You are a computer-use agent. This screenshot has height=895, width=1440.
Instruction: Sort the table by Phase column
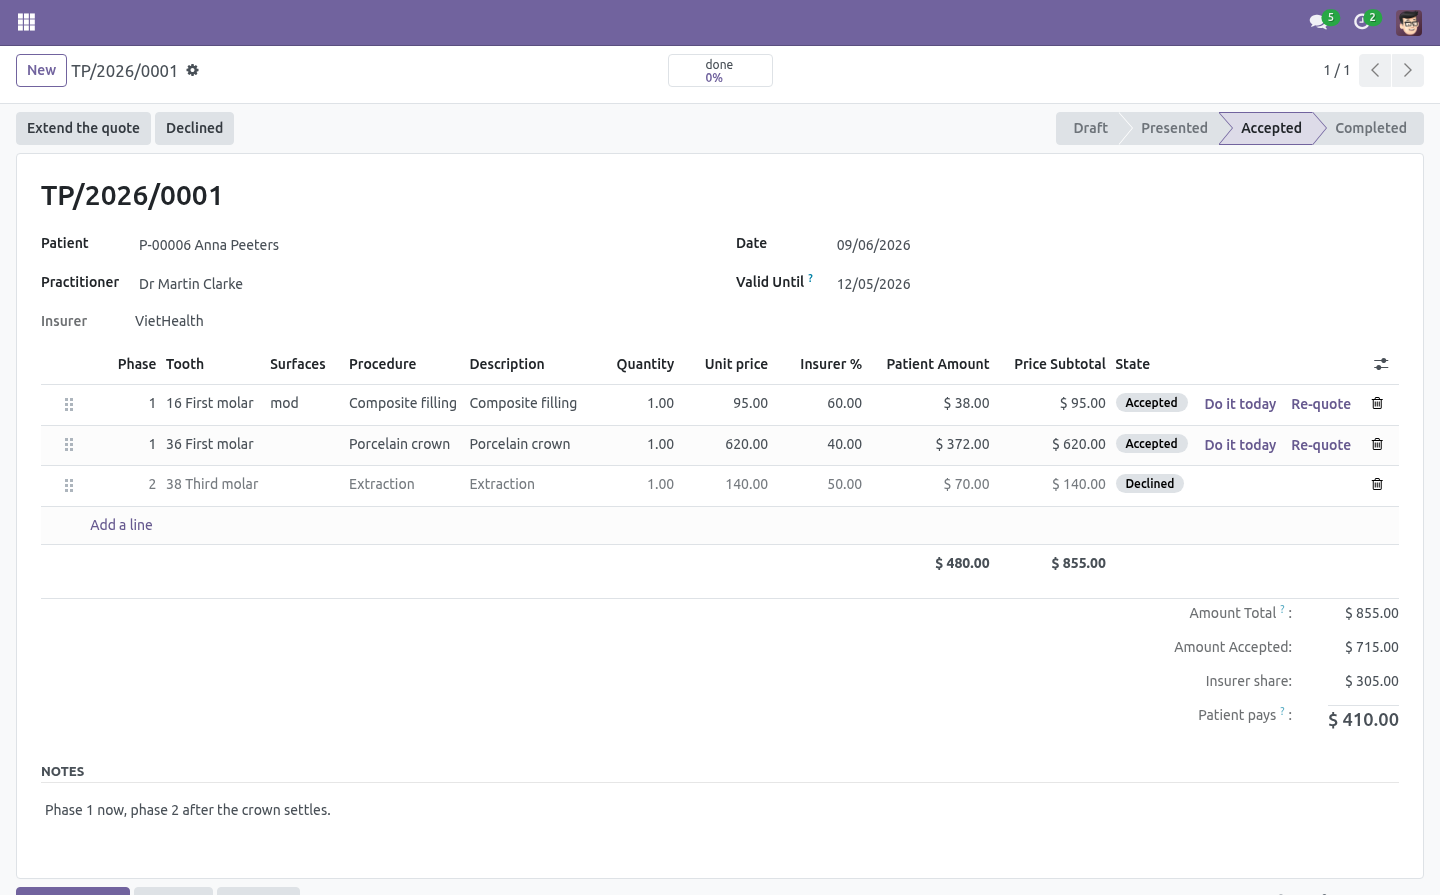click(x=137, y=364)
